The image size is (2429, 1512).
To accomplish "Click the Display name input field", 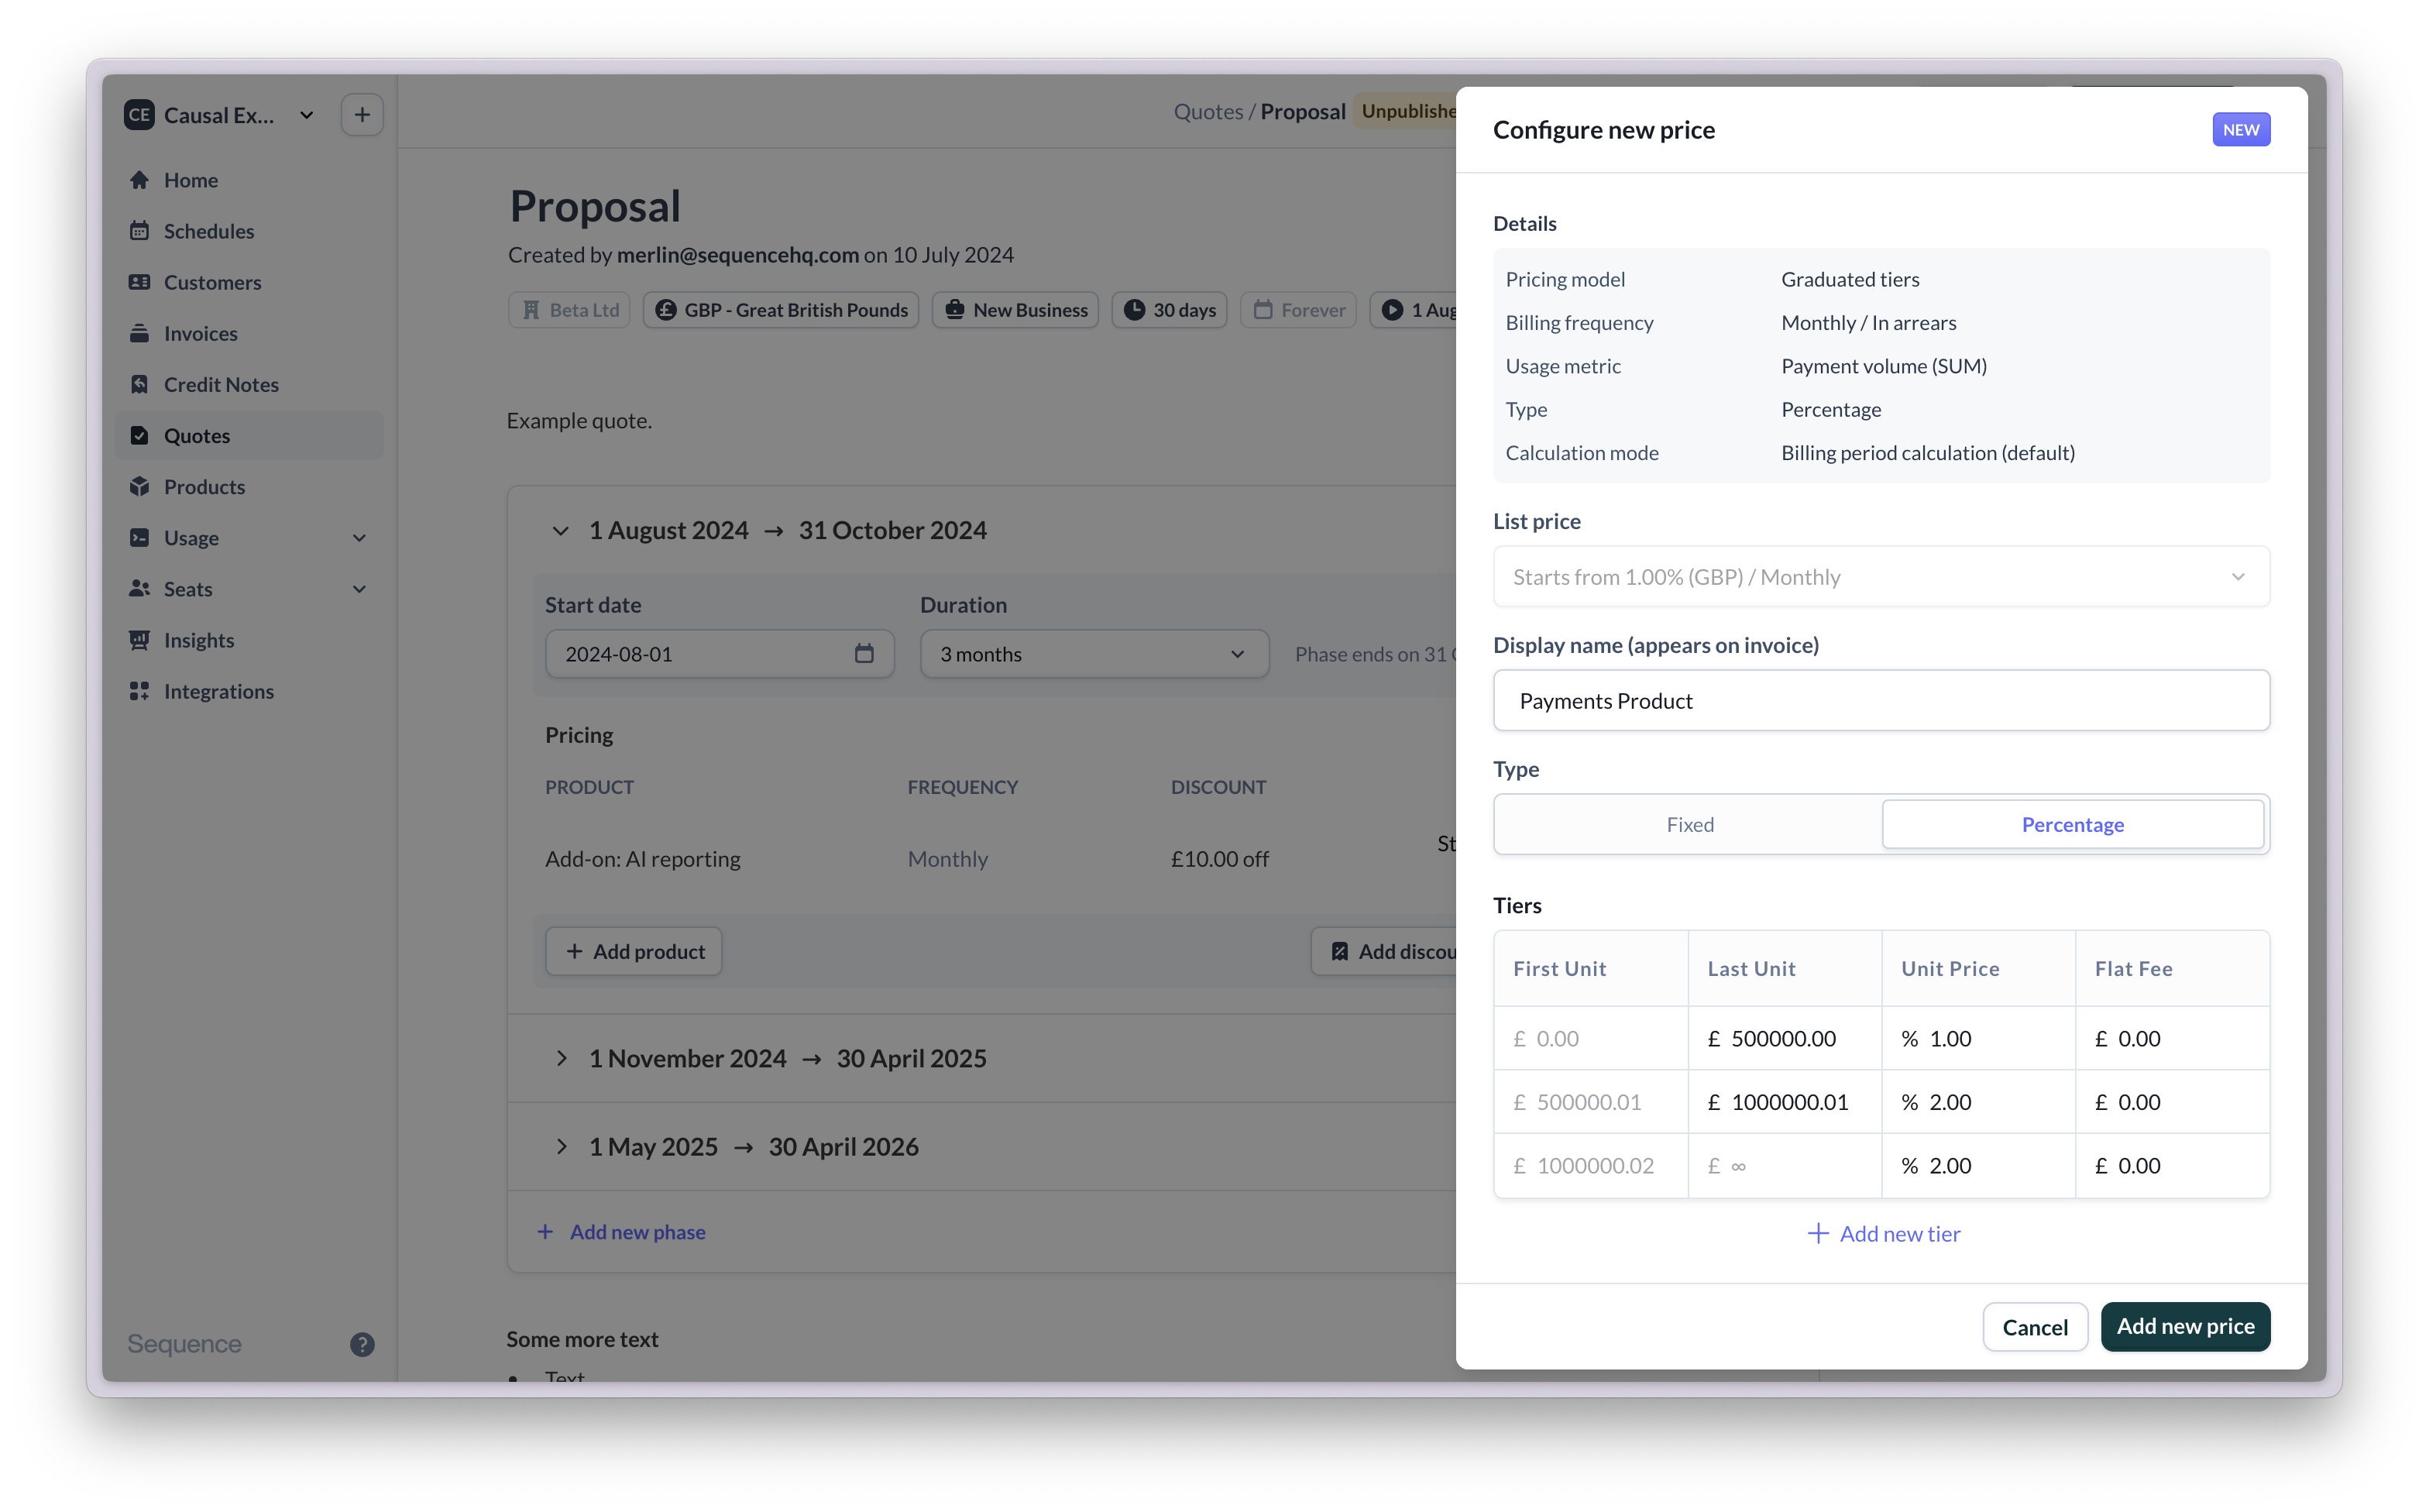I will (x=1880, y=701).
